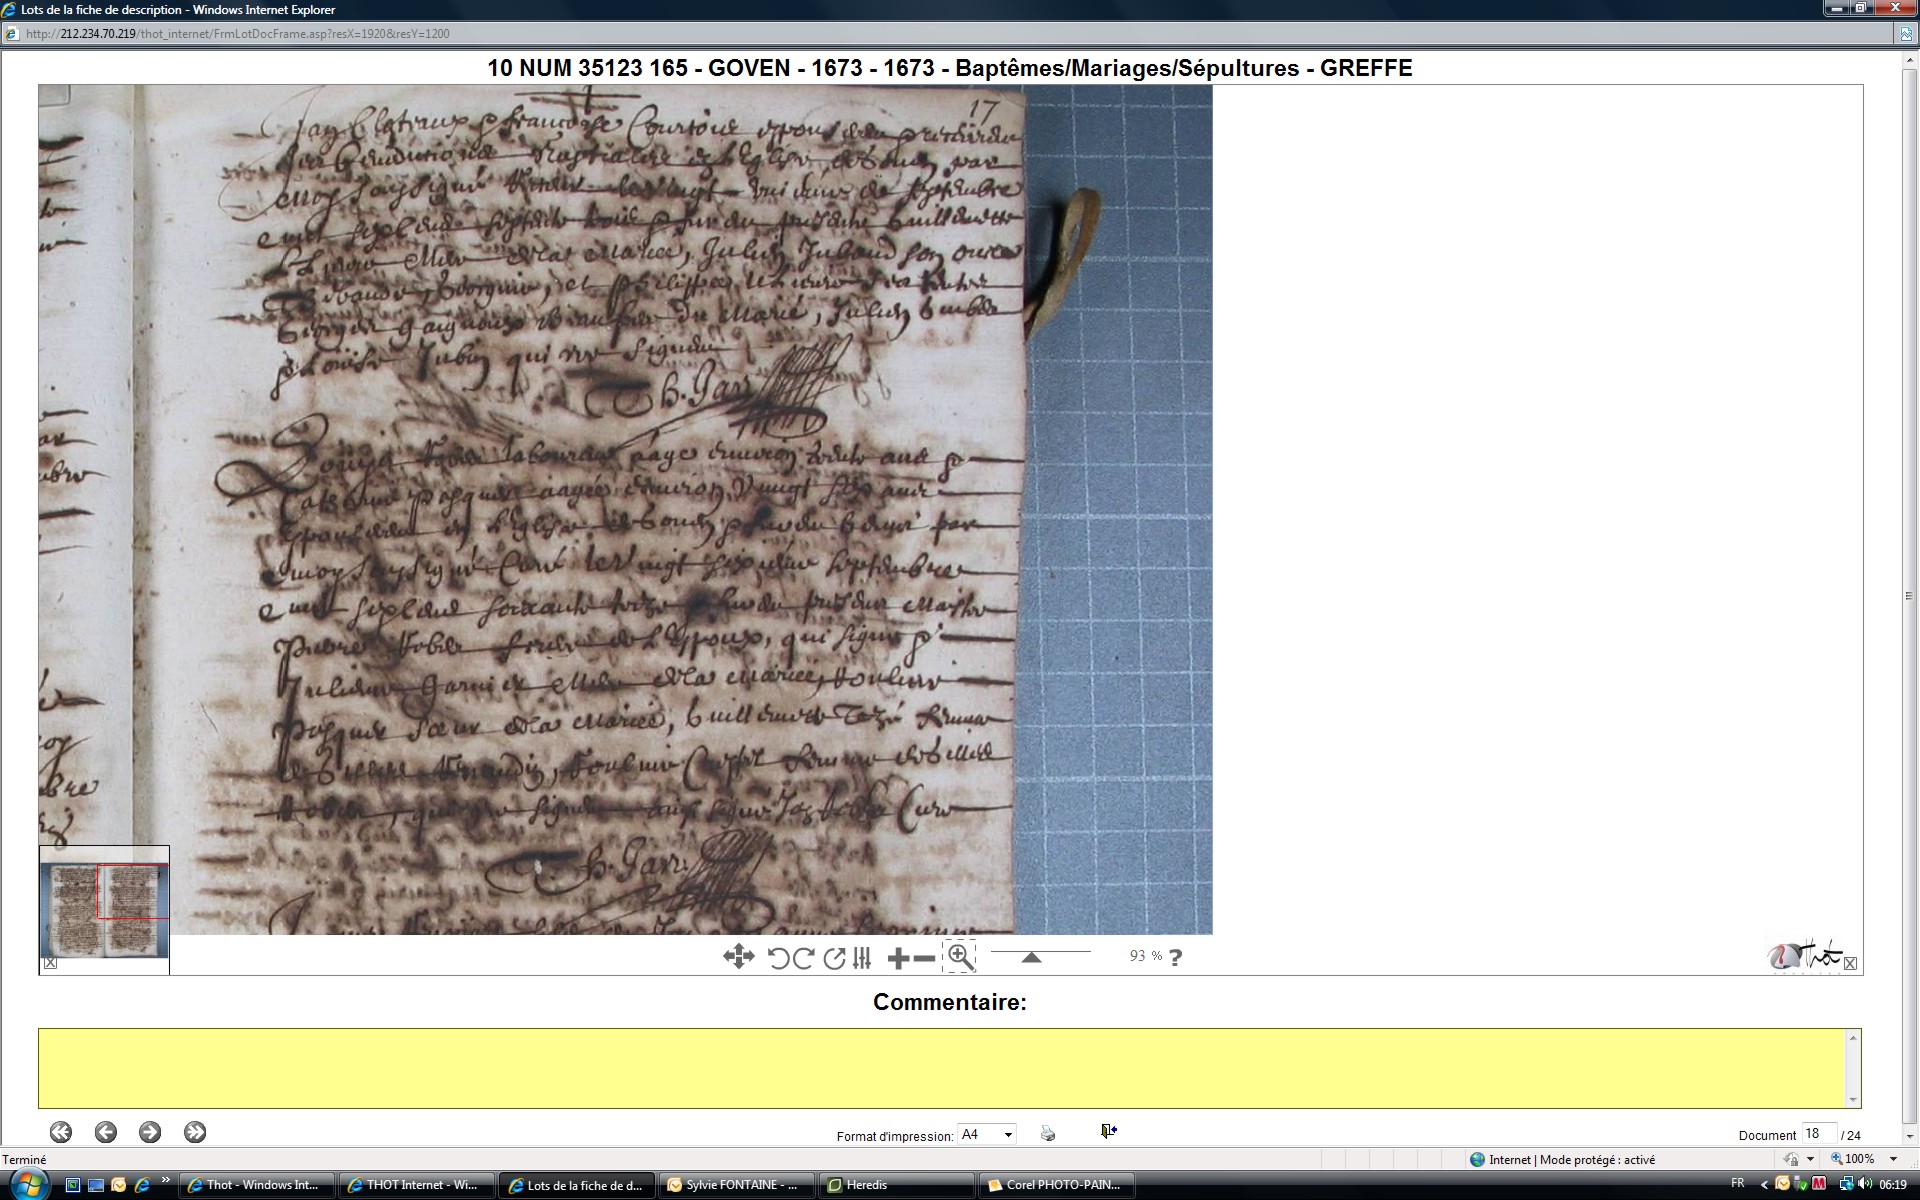This screenshot has height=1200, width=1920.
Task: Zoom out with the minus icon
Action: point(925,958)
